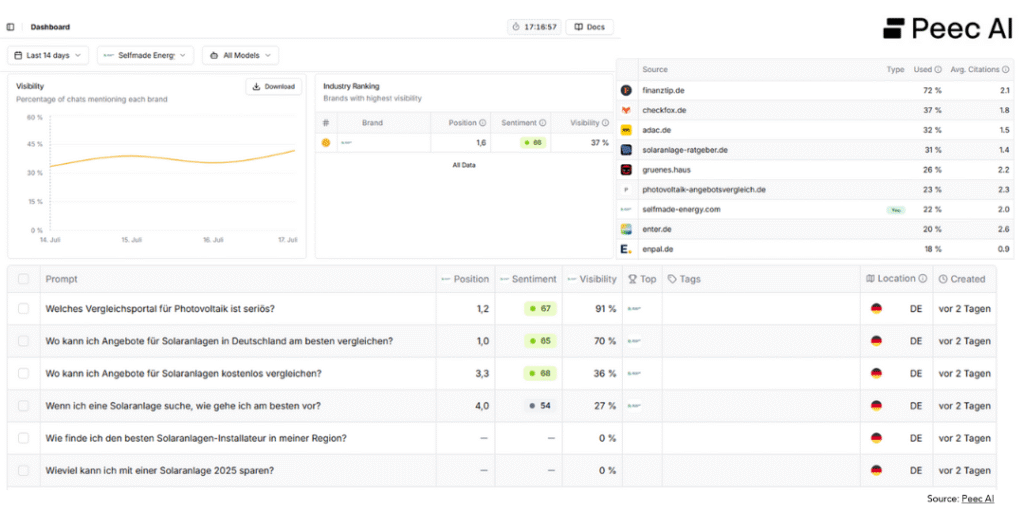
Task: Sort by Visibility column in prompts table
Action: click(592, 279)
